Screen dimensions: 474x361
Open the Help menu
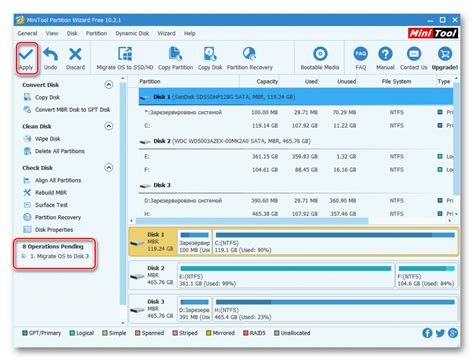(189, 33)
